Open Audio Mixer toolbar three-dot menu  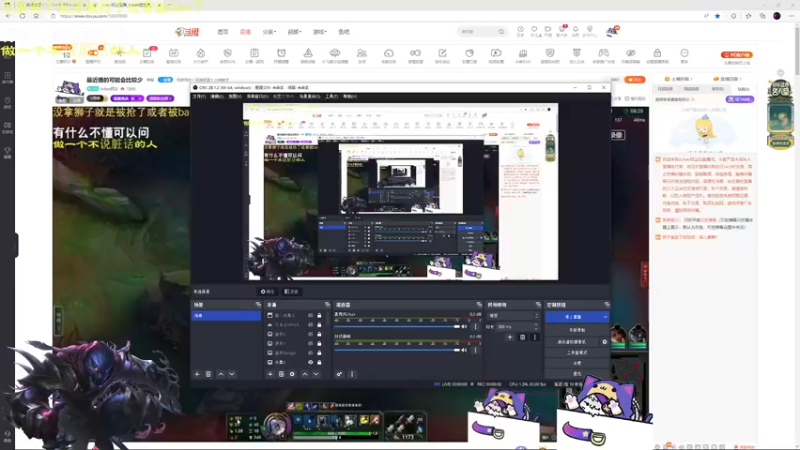[x=352, y=374]
